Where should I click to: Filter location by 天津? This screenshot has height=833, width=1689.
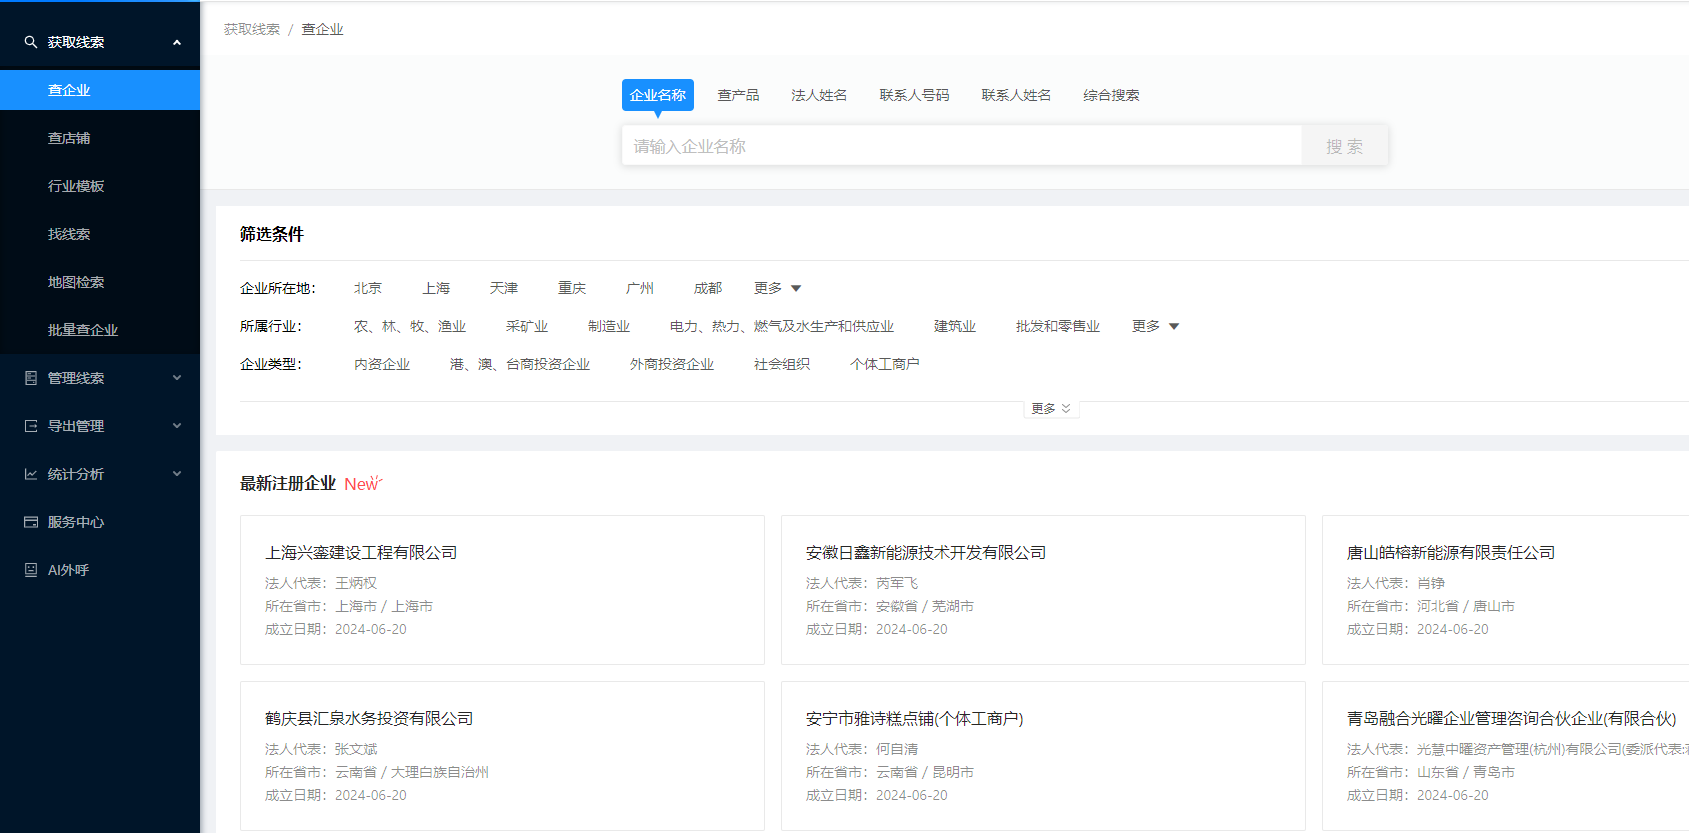click(x=504, y=288)
